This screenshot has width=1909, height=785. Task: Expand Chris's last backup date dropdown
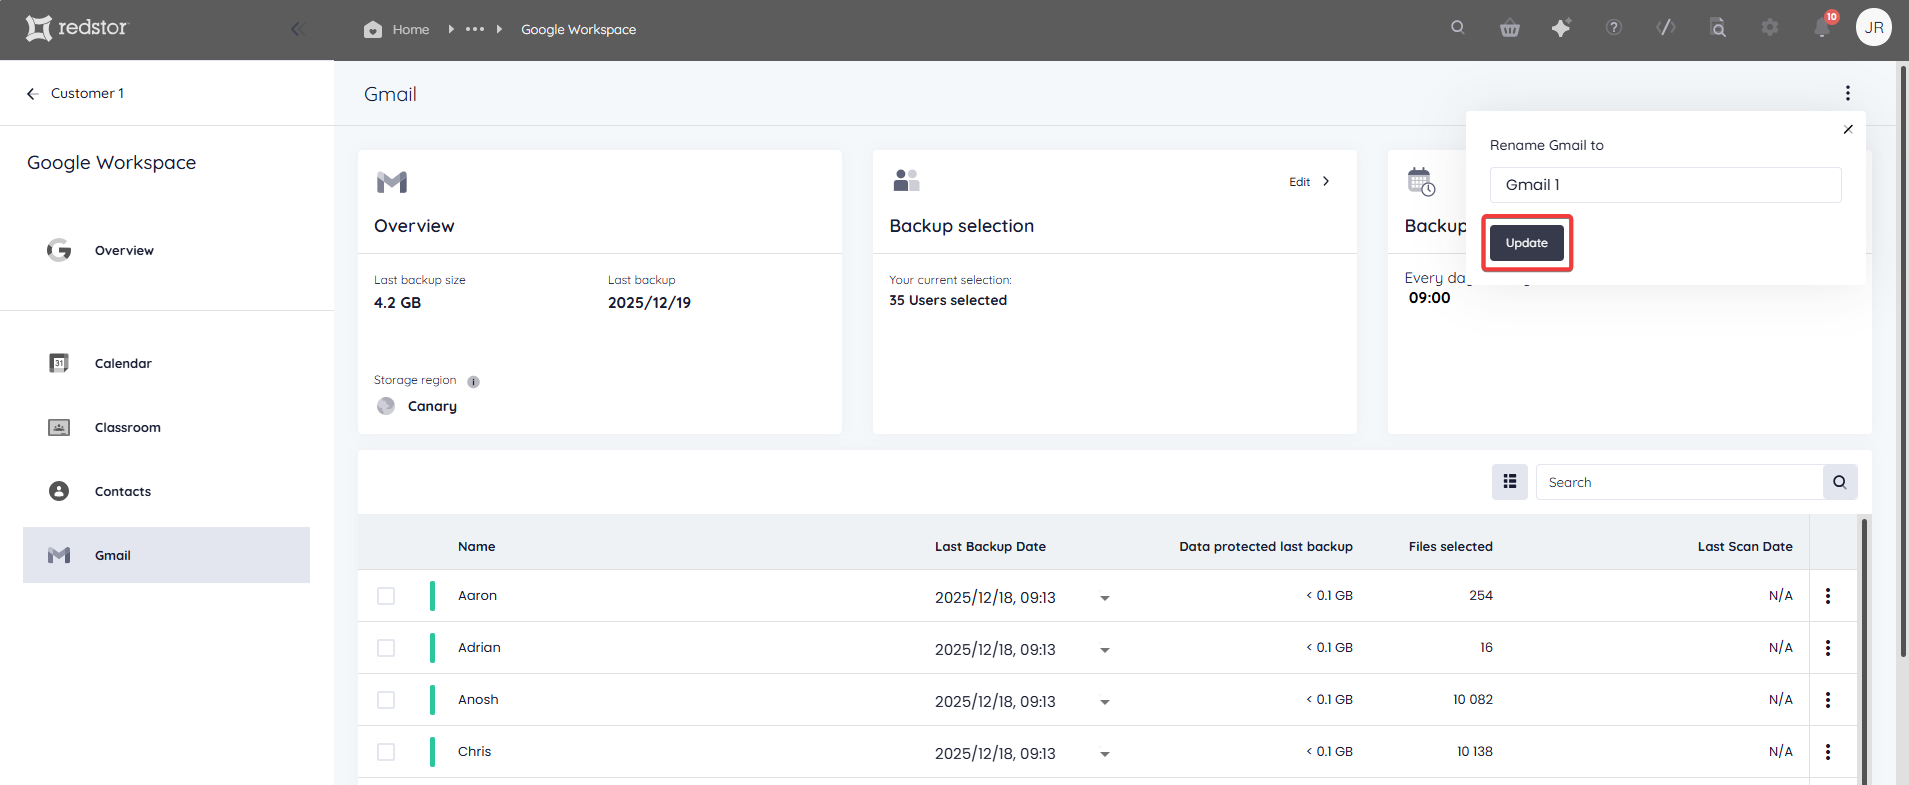(1105, 754)
